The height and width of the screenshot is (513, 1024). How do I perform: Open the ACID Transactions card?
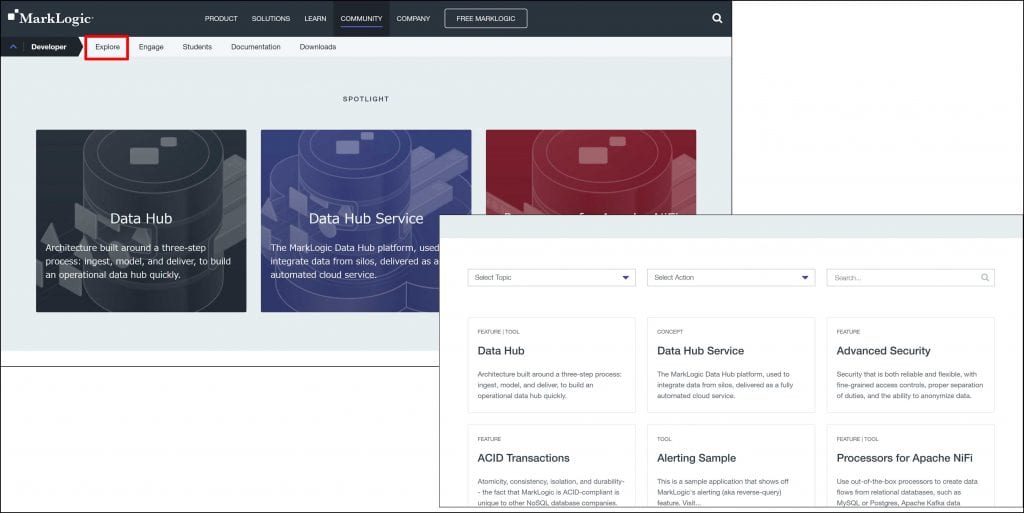(x=551, y=466)
